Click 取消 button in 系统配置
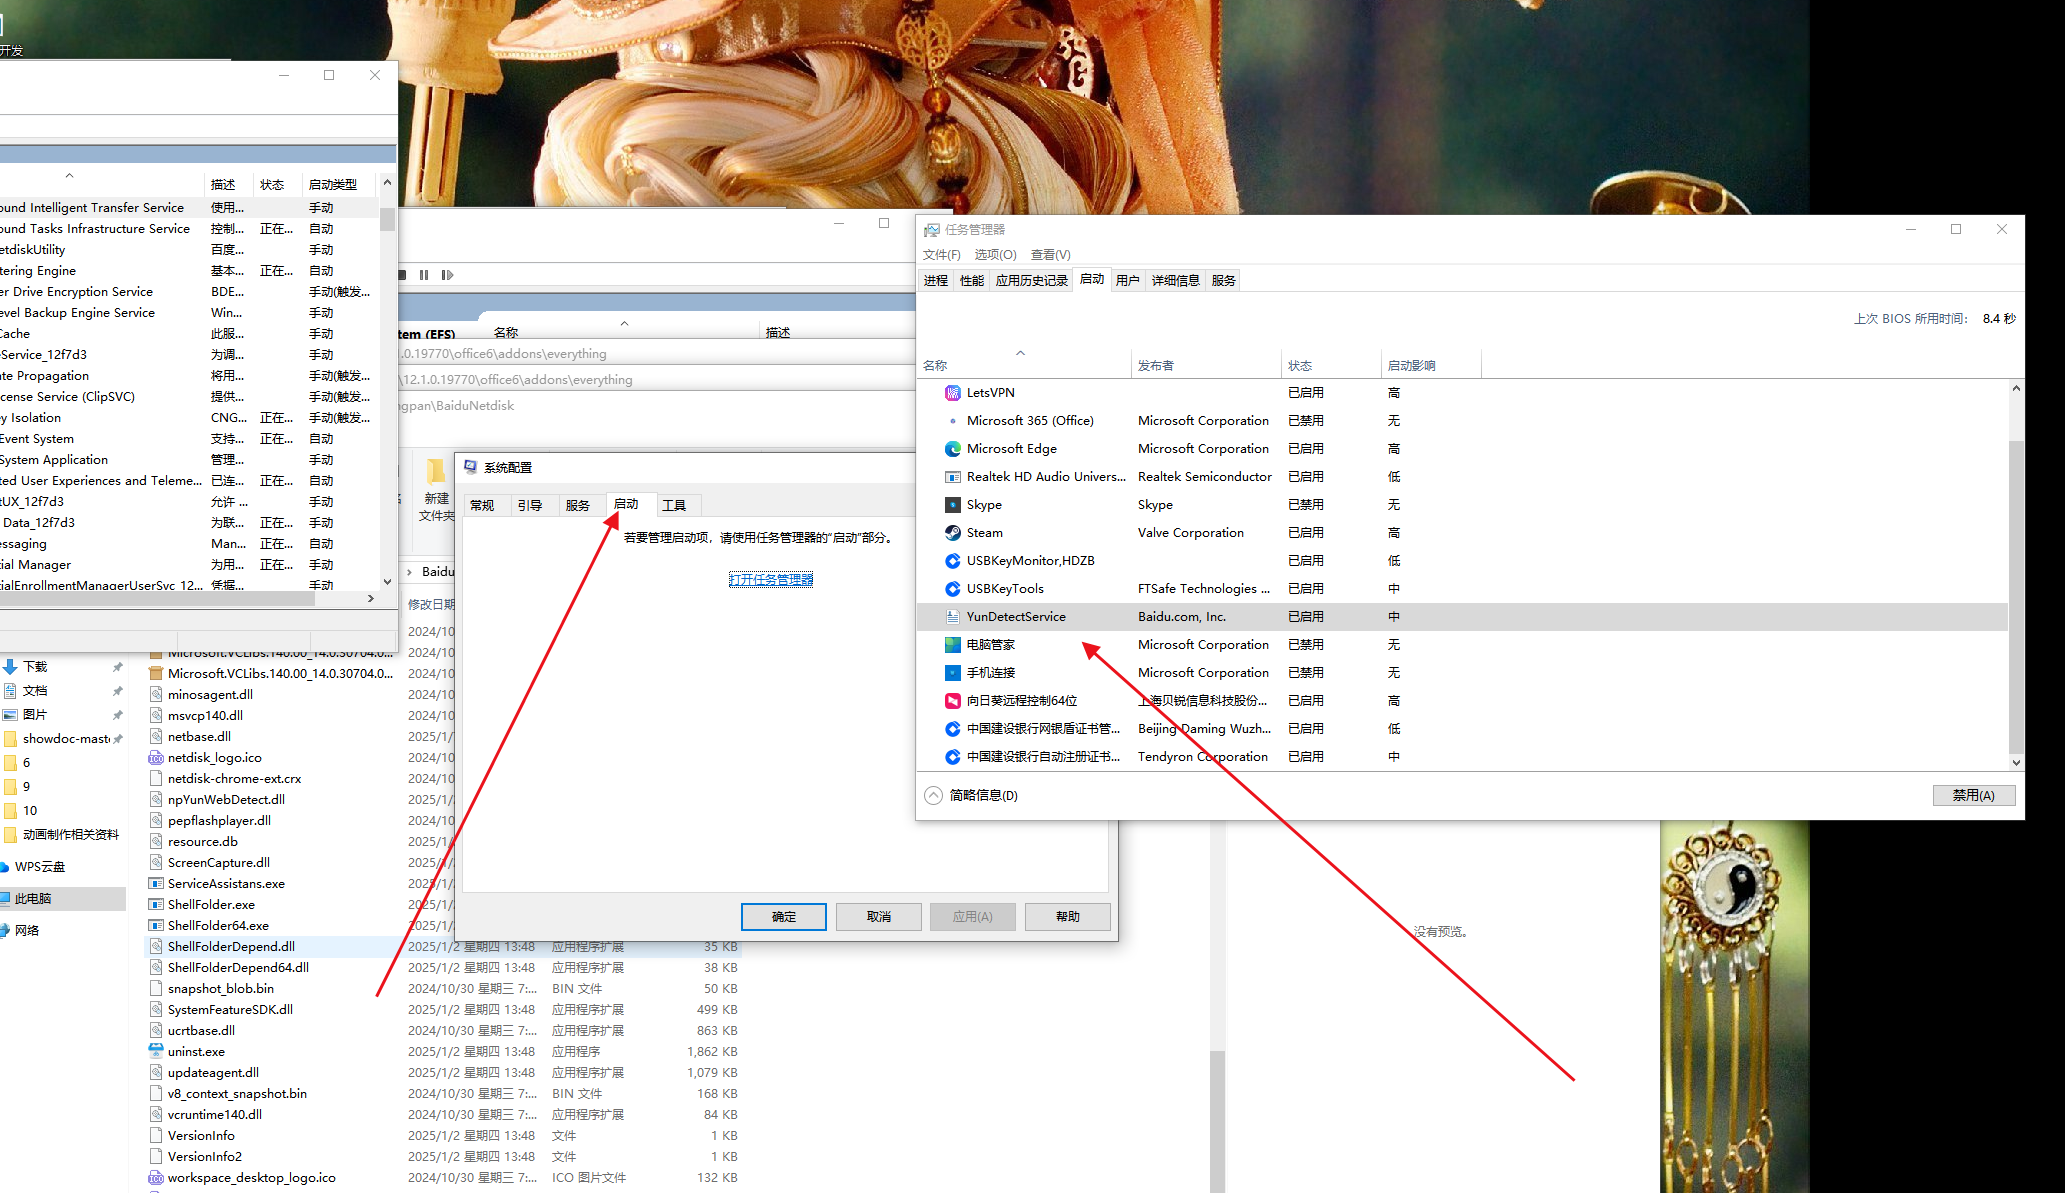 tap(879, 917)
